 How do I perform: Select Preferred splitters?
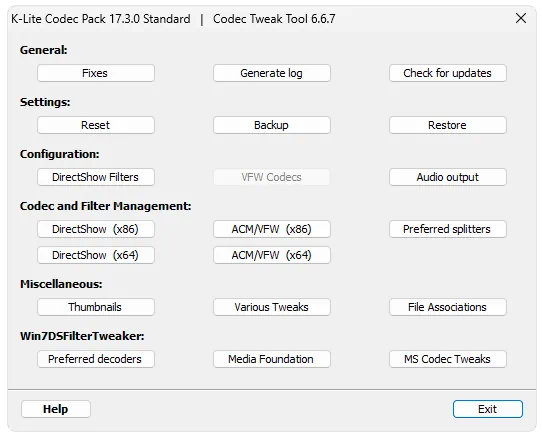click(x=448, y=229)
